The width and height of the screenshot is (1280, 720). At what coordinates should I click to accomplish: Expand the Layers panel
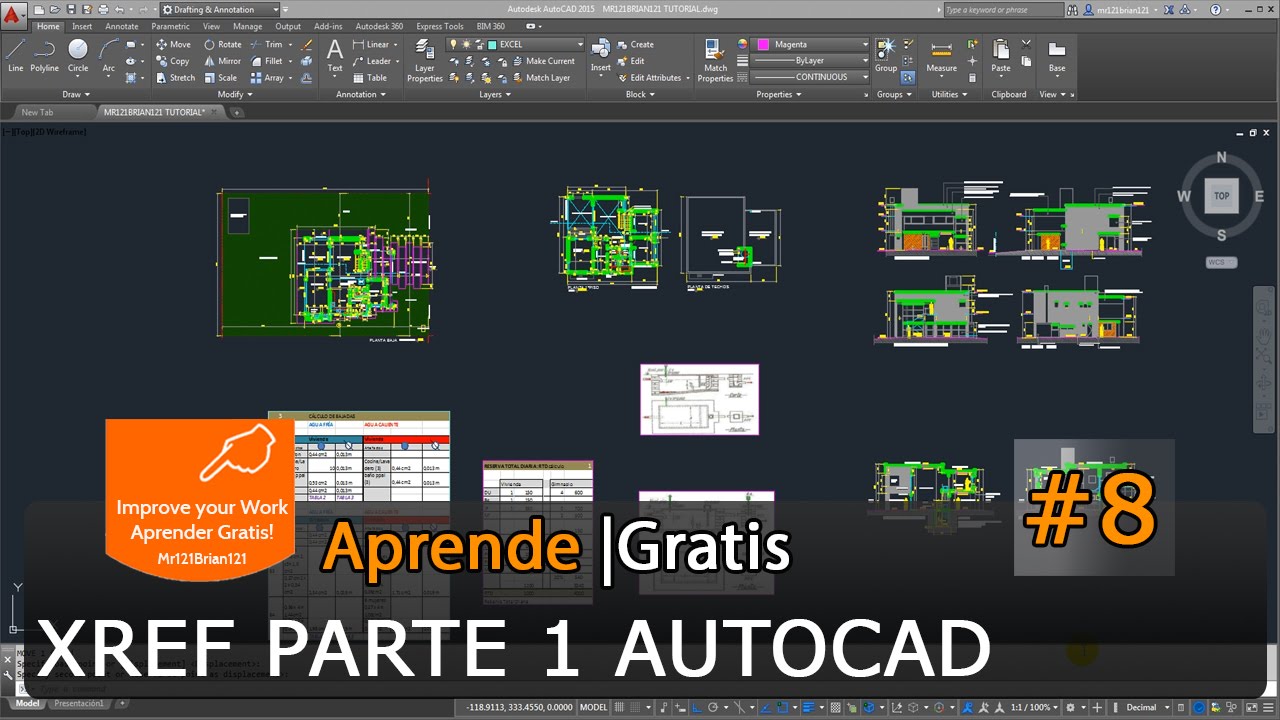click(495, 94)
